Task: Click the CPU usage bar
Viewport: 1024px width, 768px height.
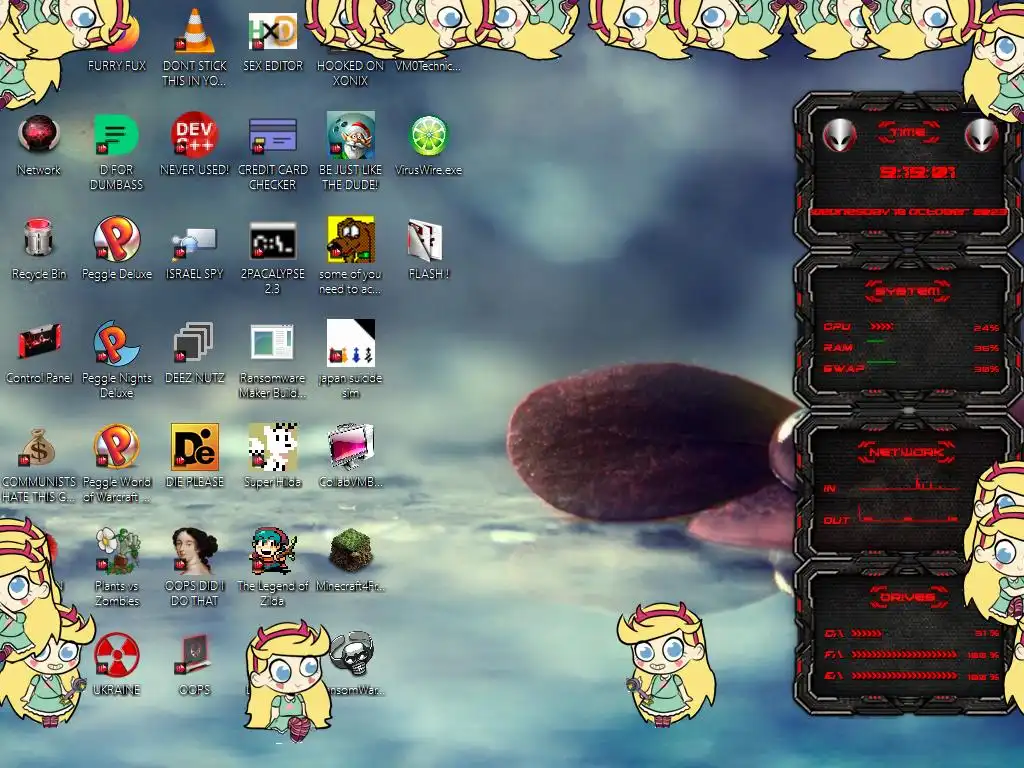Action: tap(882, 327)
